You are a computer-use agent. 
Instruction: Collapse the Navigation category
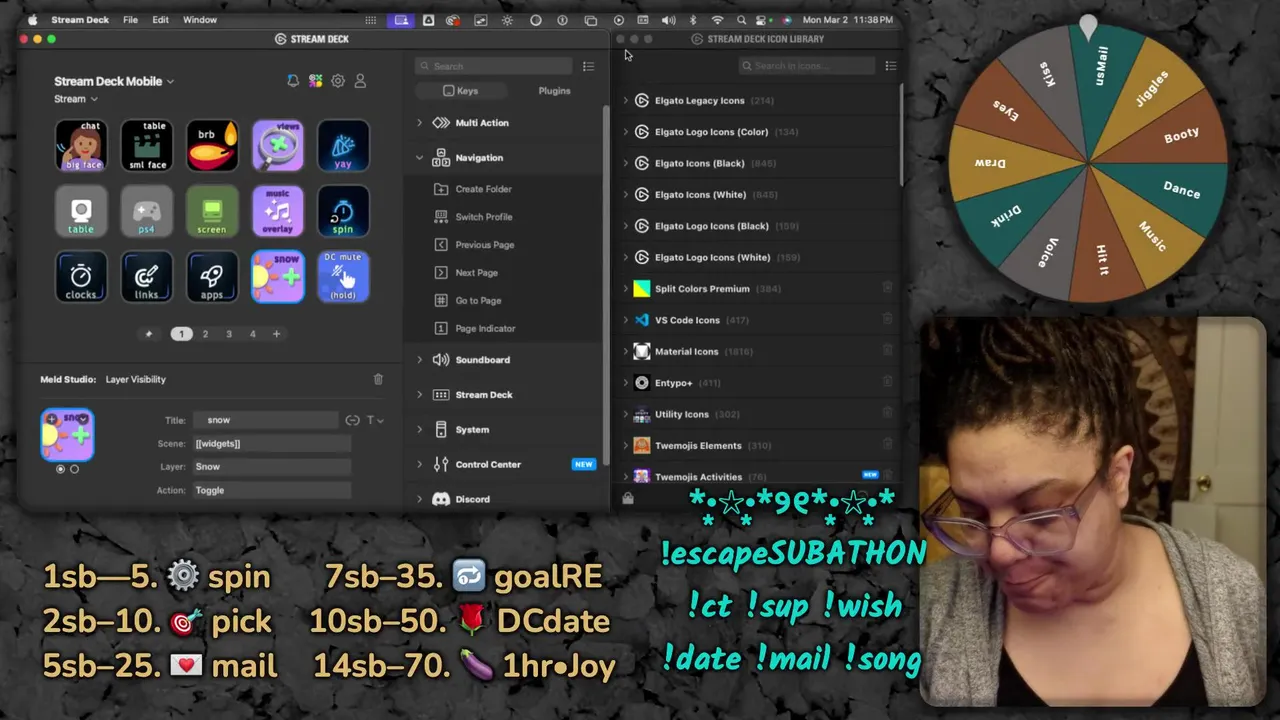pyautogui.click(x=419, y=158)
